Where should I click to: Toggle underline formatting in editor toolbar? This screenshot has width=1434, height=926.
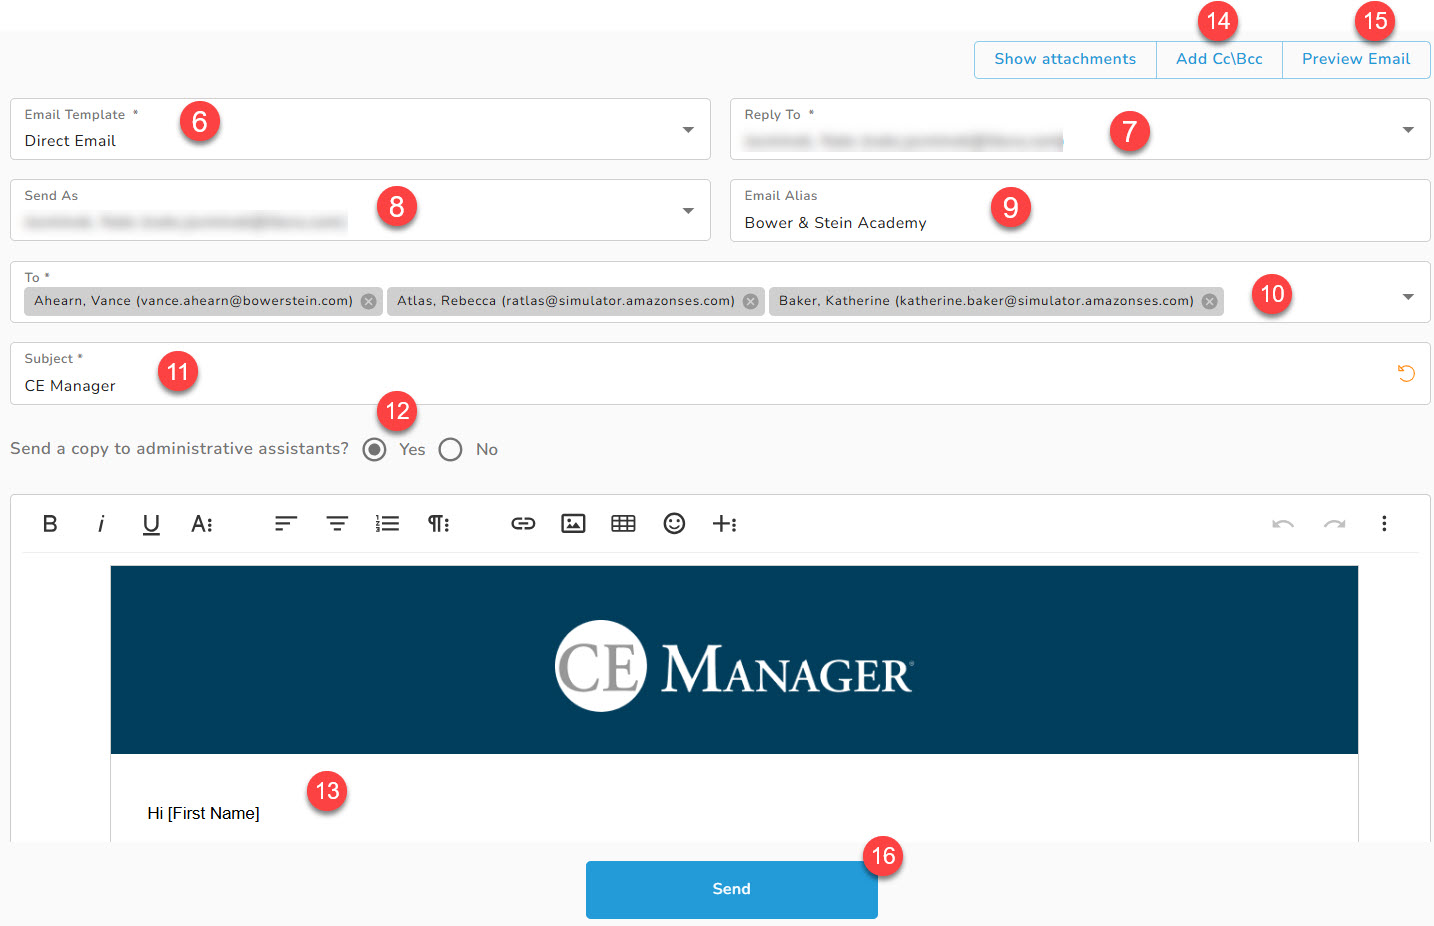click(x=151, y=524)
